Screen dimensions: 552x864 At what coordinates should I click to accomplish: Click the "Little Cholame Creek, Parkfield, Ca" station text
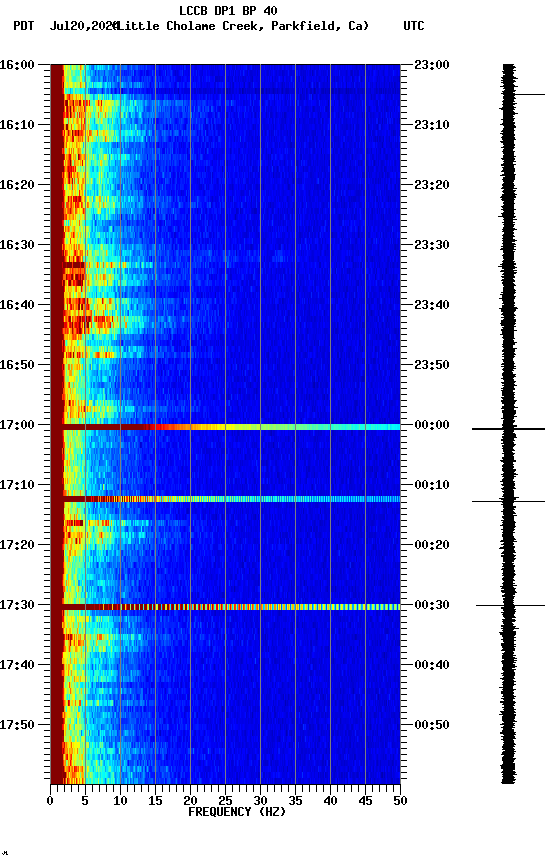[242, 26]
